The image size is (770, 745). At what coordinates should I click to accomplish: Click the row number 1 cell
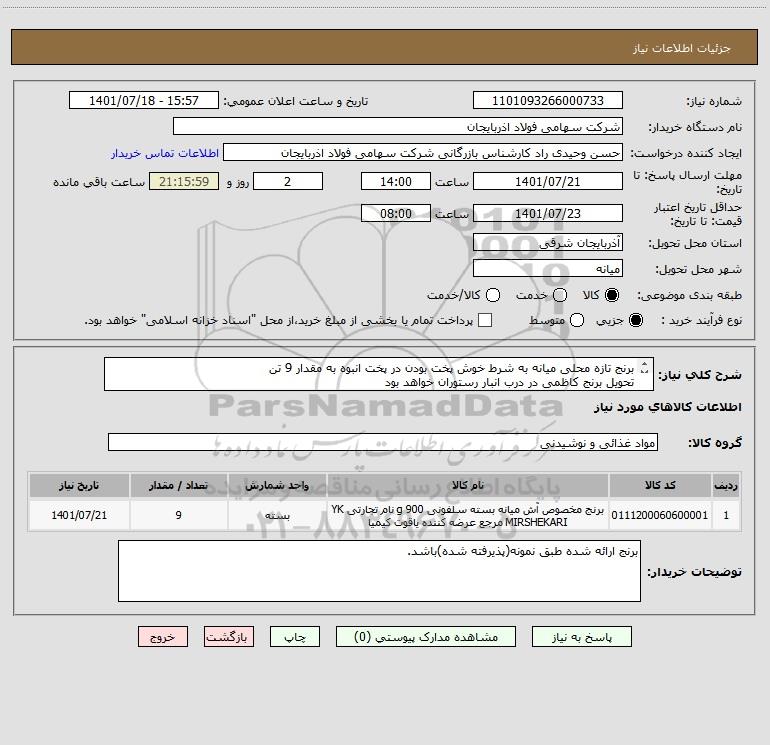pyautogui.click(x=726, y=515)
